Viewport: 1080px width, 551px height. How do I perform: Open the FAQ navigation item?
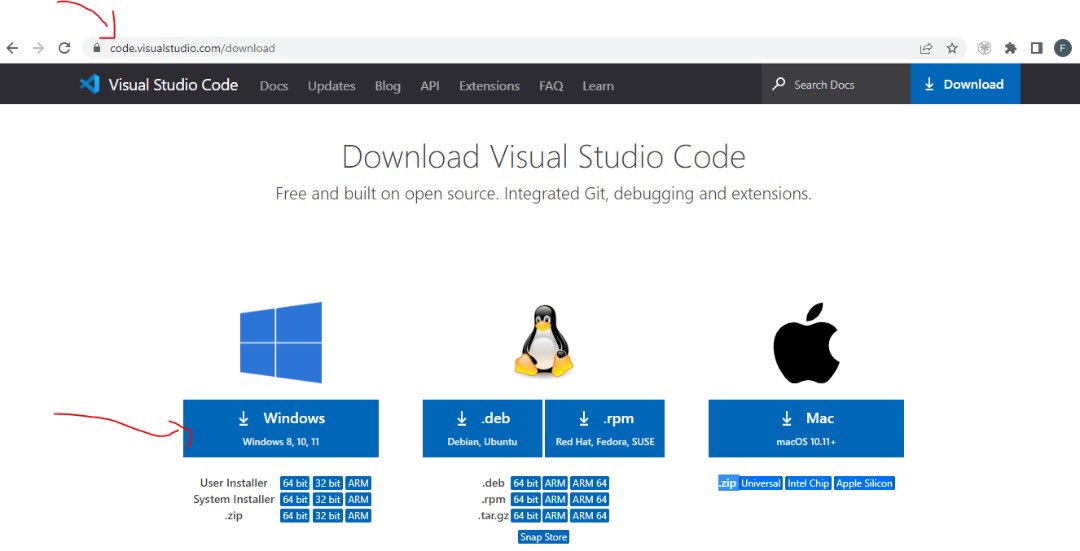coord(551,86)
